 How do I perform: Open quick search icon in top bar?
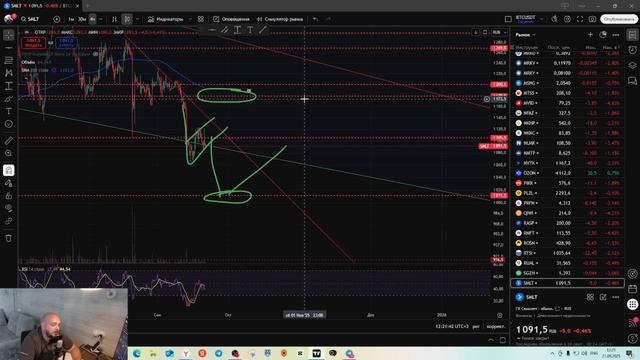(554, 19)
